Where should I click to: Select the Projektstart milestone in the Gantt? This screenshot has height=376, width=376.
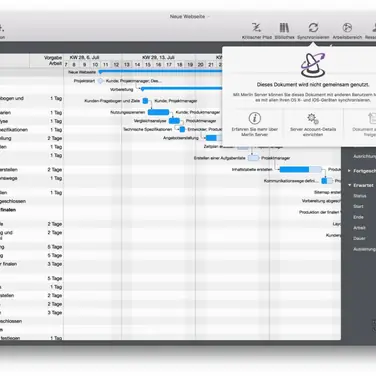100,81
